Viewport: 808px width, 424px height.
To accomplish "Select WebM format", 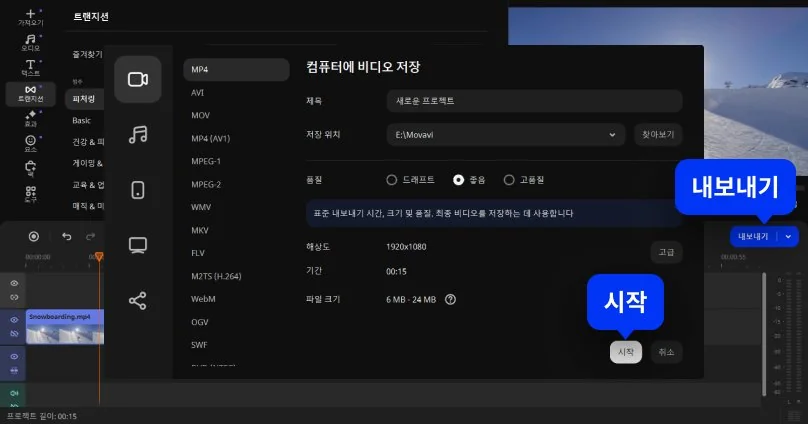I will coord(204,299).
